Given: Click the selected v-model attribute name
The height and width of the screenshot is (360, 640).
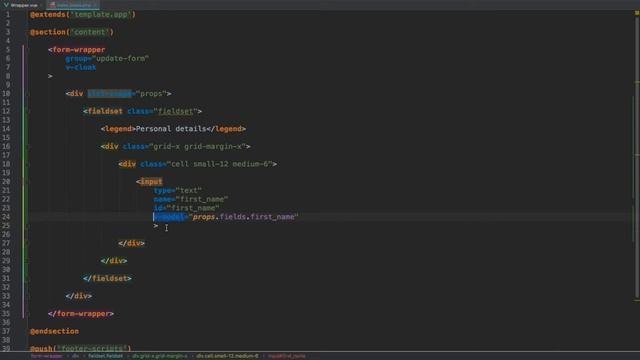Looking at the screenshot, I should [169, 217].
